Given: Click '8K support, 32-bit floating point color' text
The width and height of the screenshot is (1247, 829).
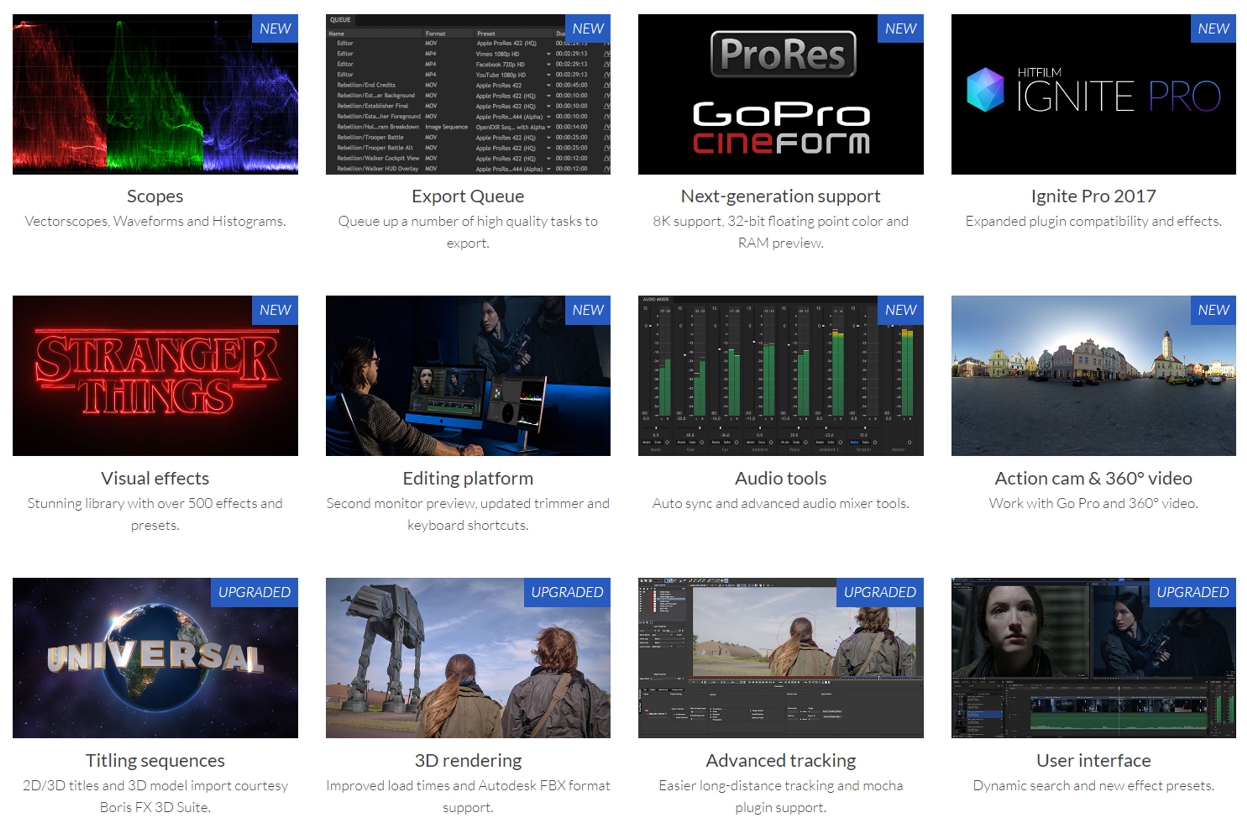Looking at the screenshot, I should click(781, 221).
